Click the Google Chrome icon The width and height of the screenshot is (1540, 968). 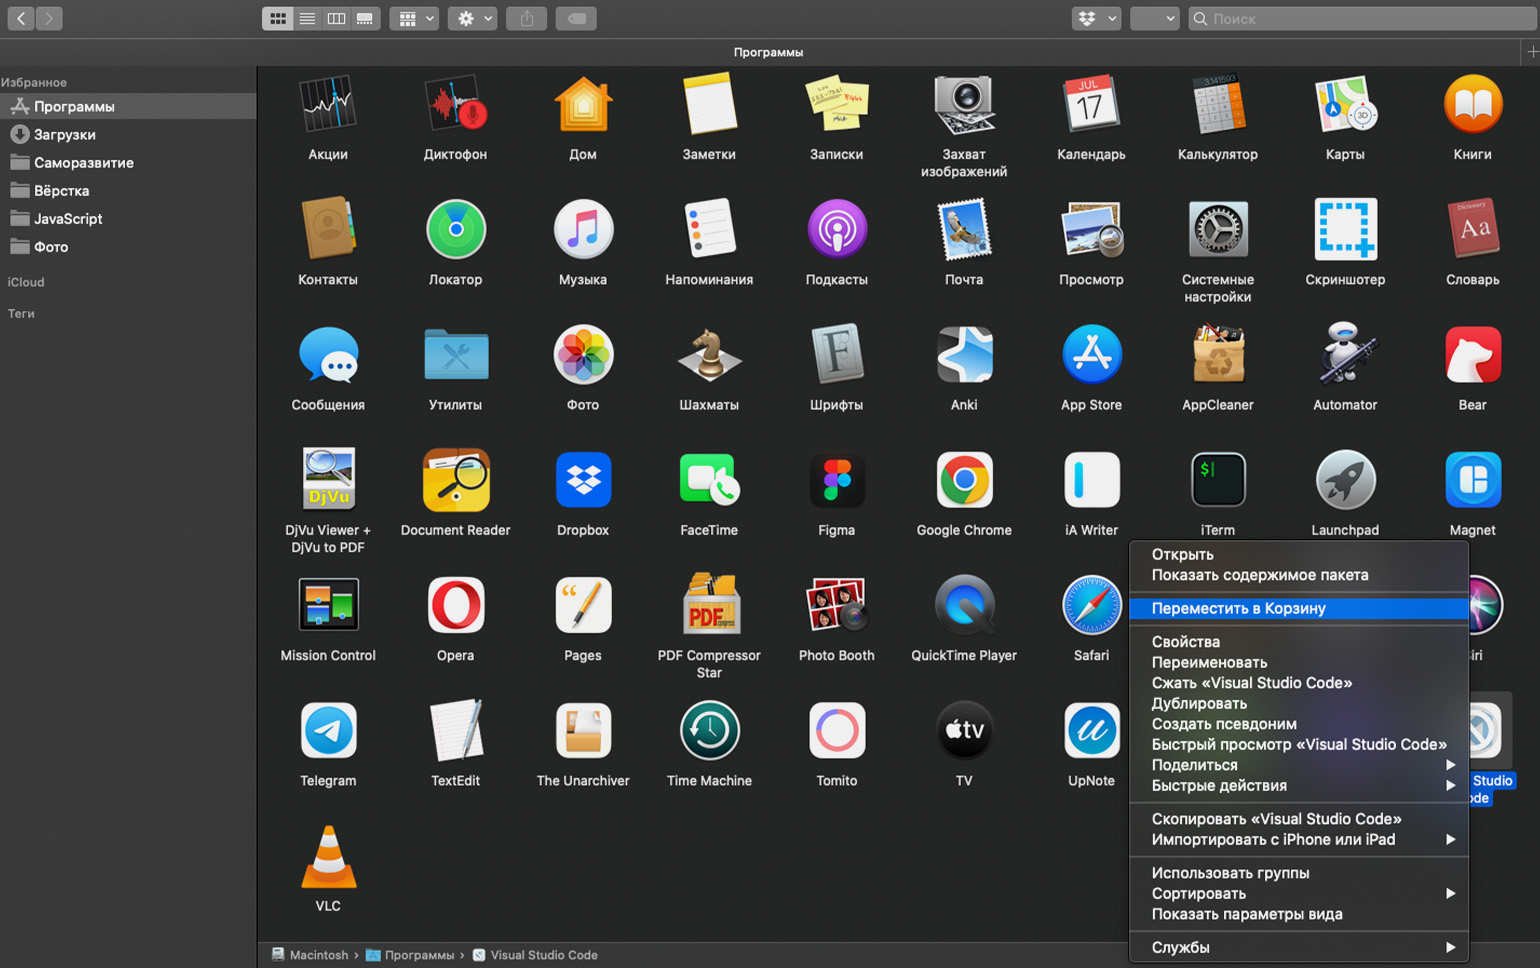(x=964, y=481)
